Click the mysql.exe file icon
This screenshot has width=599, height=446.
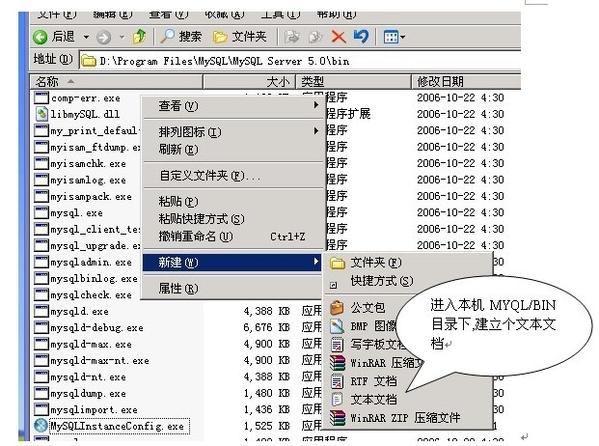(41, 213)
